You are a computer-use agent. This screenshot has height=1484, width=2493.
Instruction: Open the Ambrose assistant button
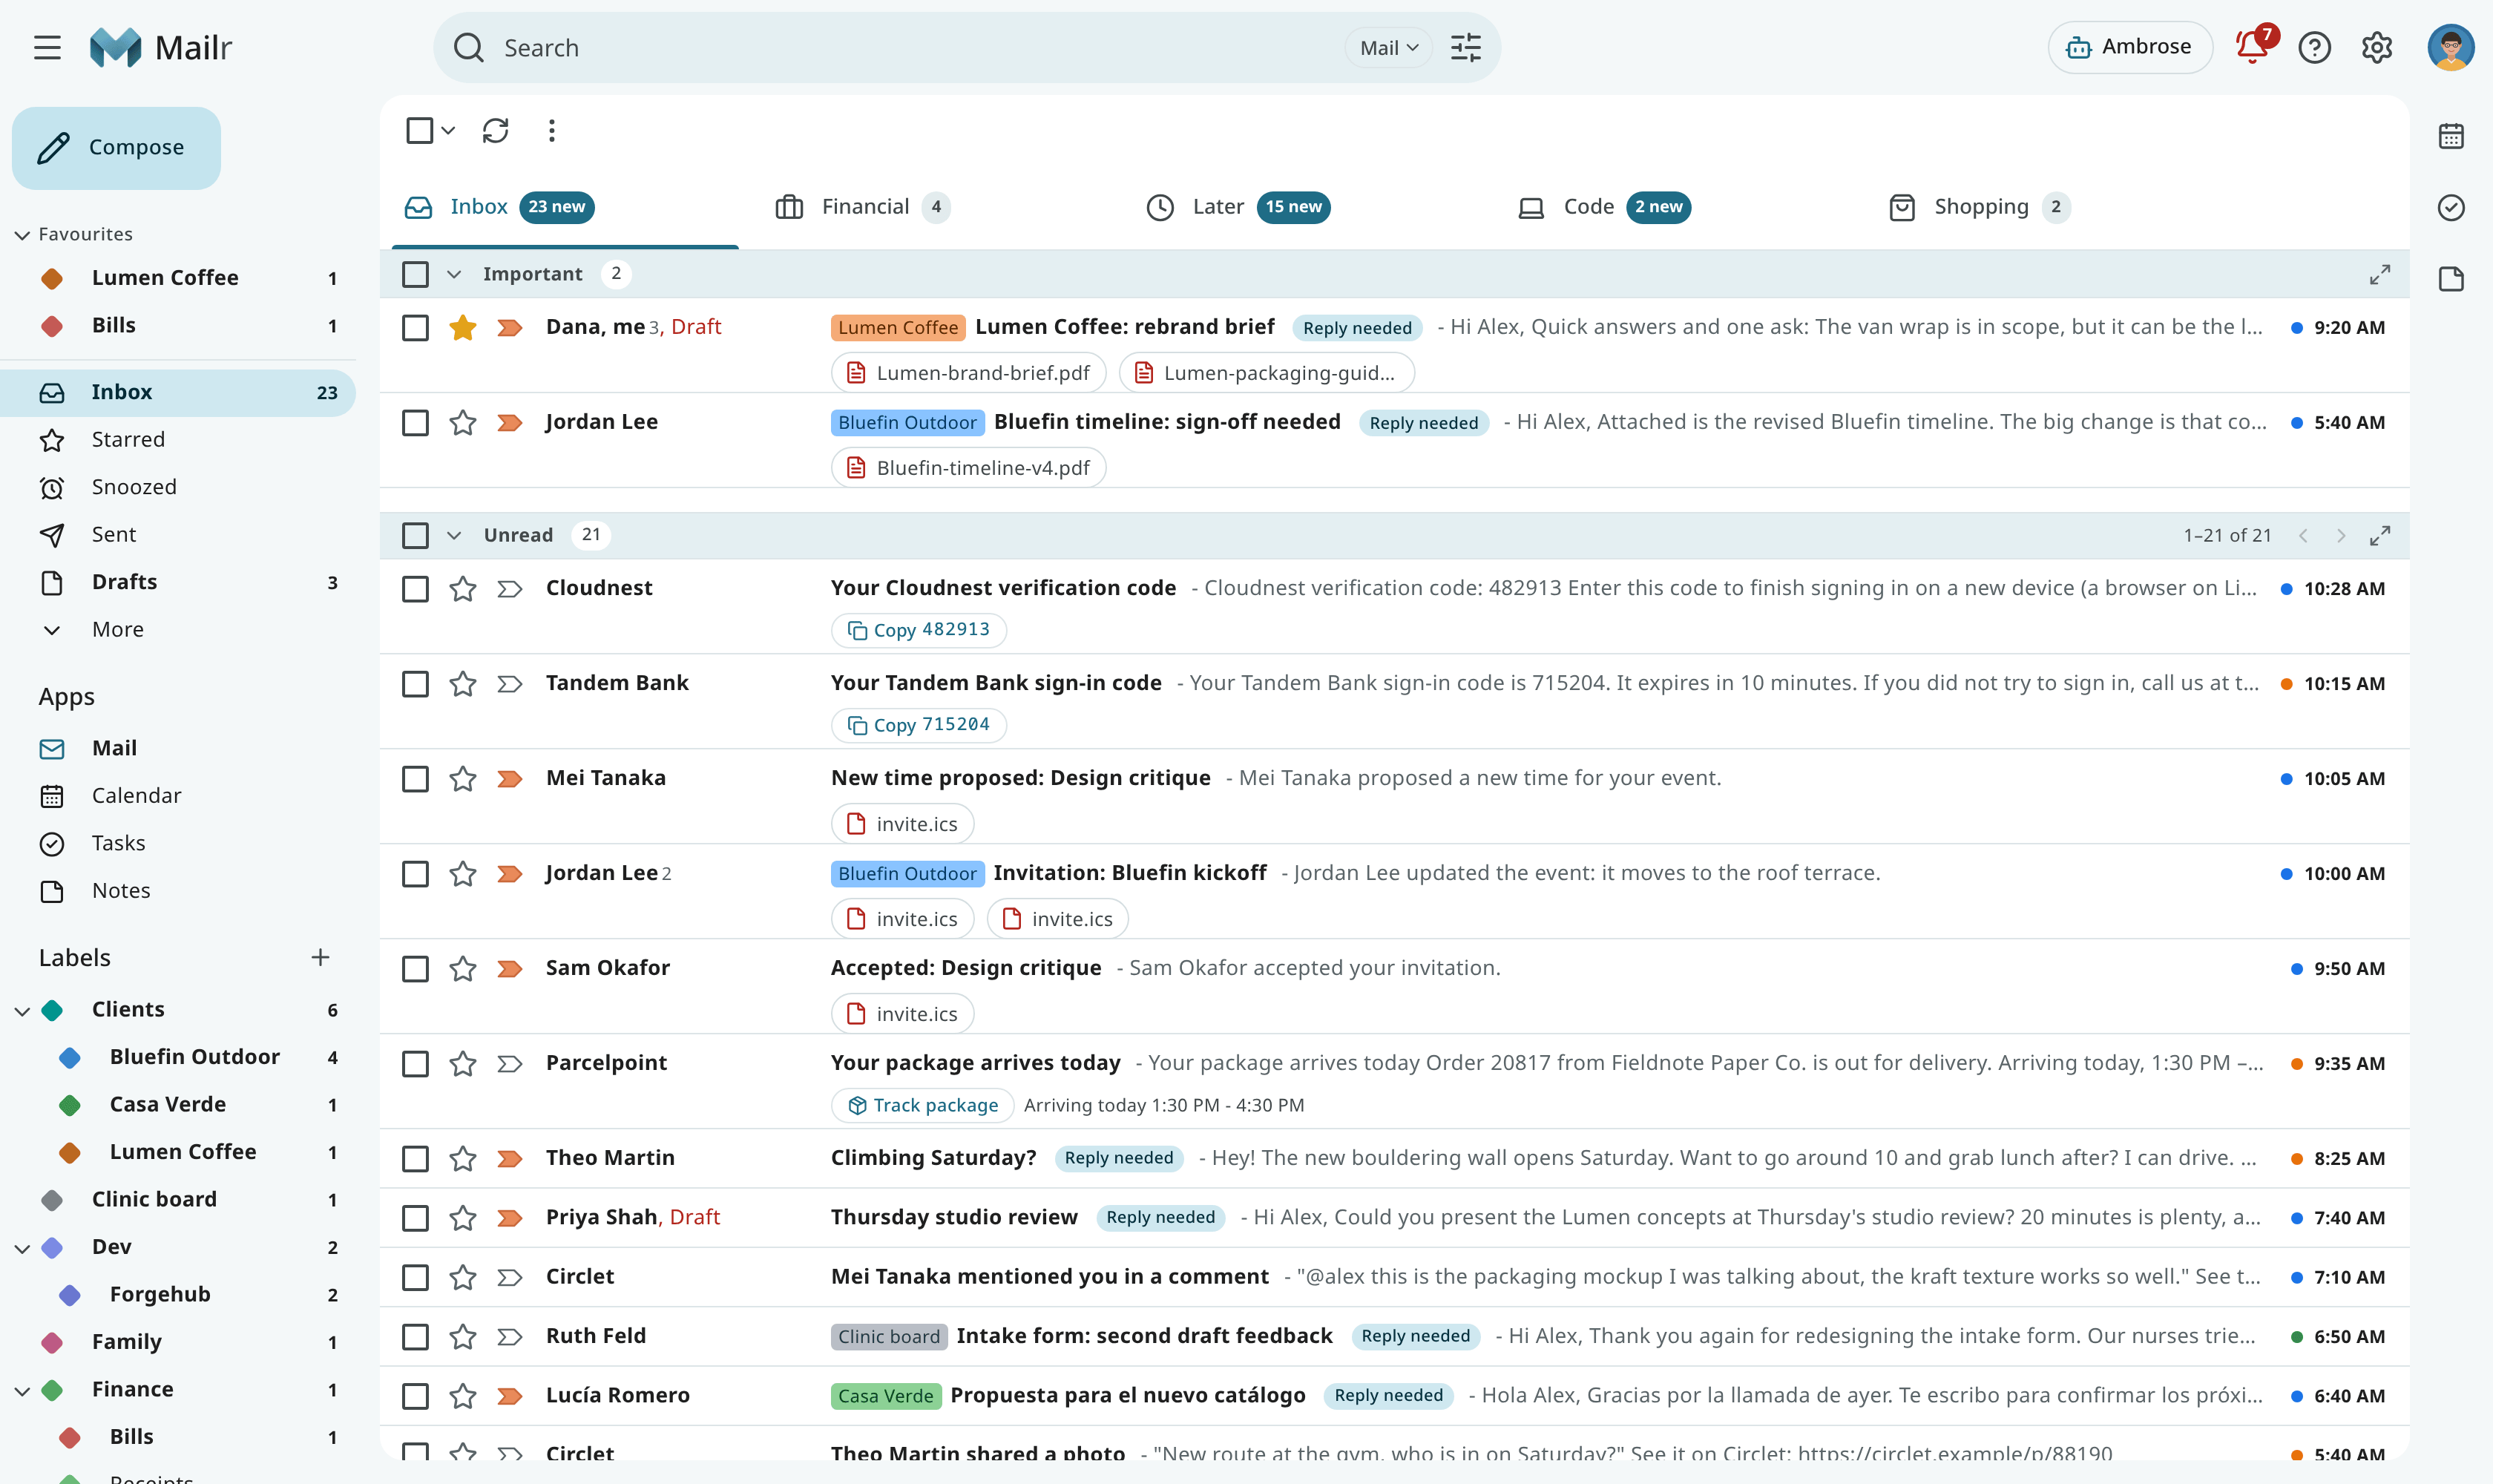pos(2129,47)
